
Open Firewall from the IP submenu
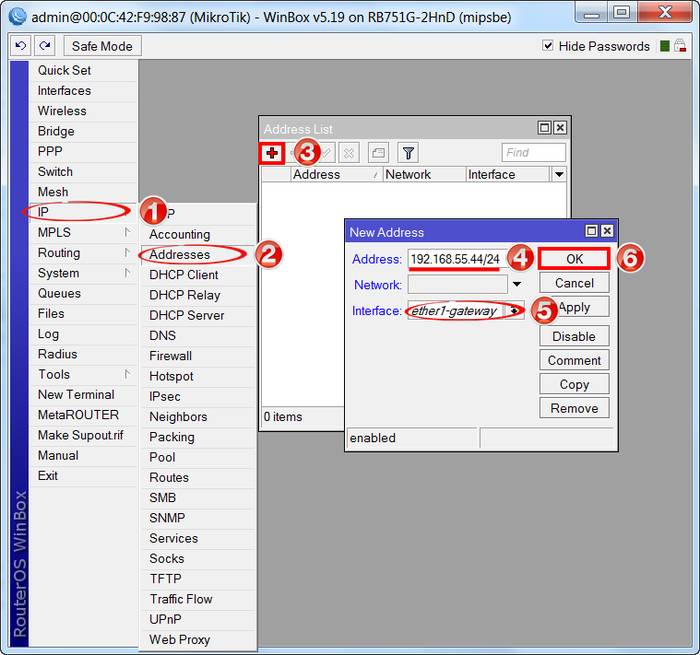[171, 356]
